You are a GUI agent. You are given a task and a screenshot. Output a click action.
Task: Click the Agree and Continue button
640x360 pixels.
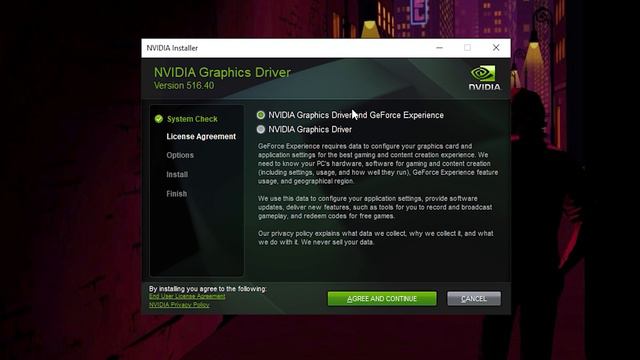(382, 299)
